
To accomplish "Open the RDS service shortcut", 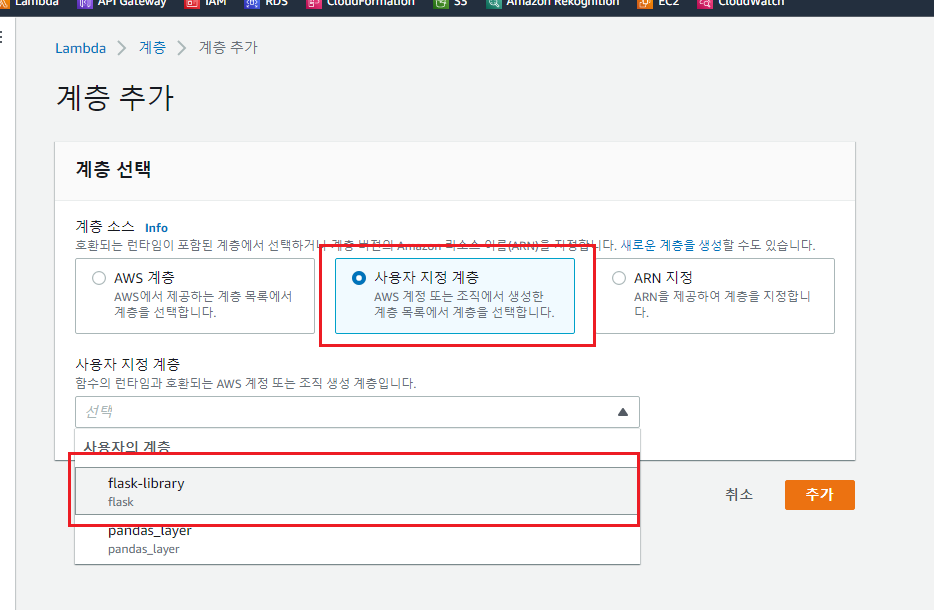I will click(266, 3).
